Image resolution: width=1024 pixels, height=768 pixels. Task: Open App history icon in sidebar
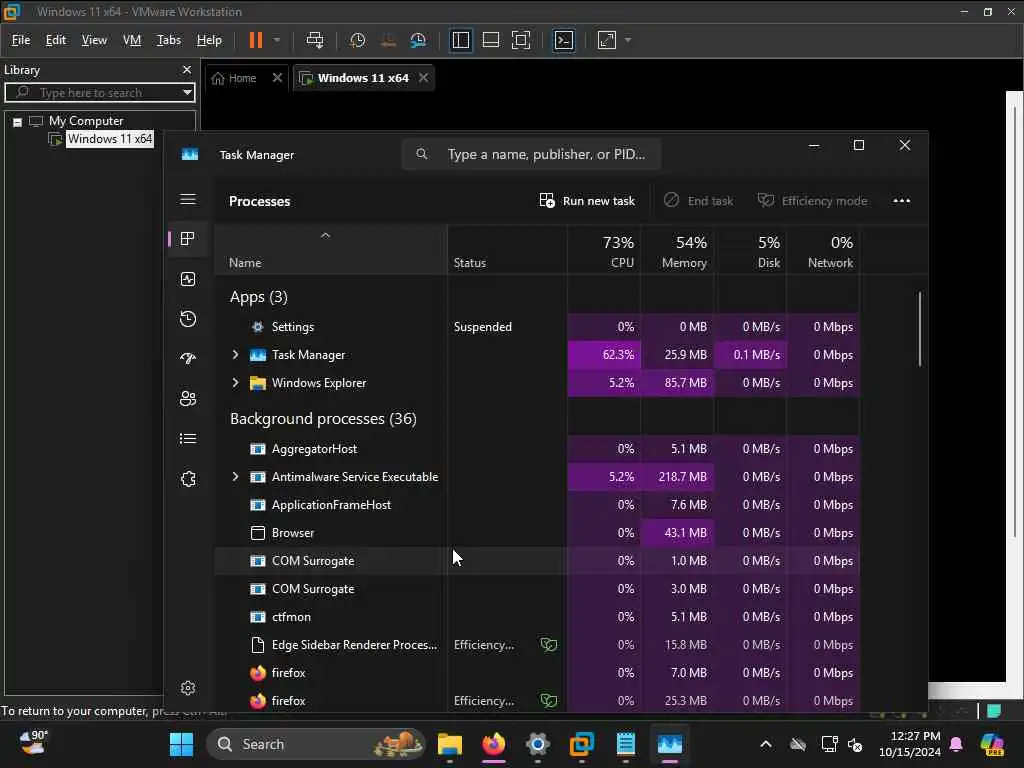pos(188,319)
